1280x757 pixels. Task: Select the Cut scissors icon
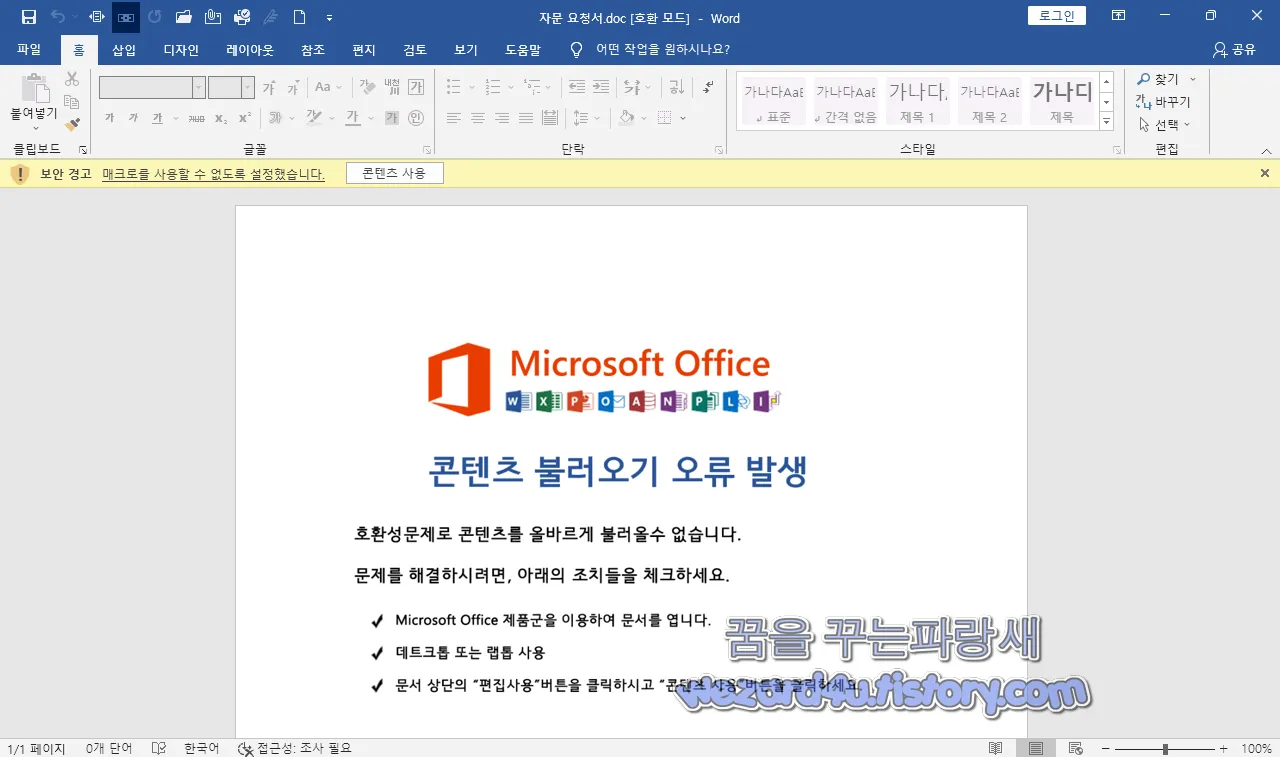click(x=72, y=79)
